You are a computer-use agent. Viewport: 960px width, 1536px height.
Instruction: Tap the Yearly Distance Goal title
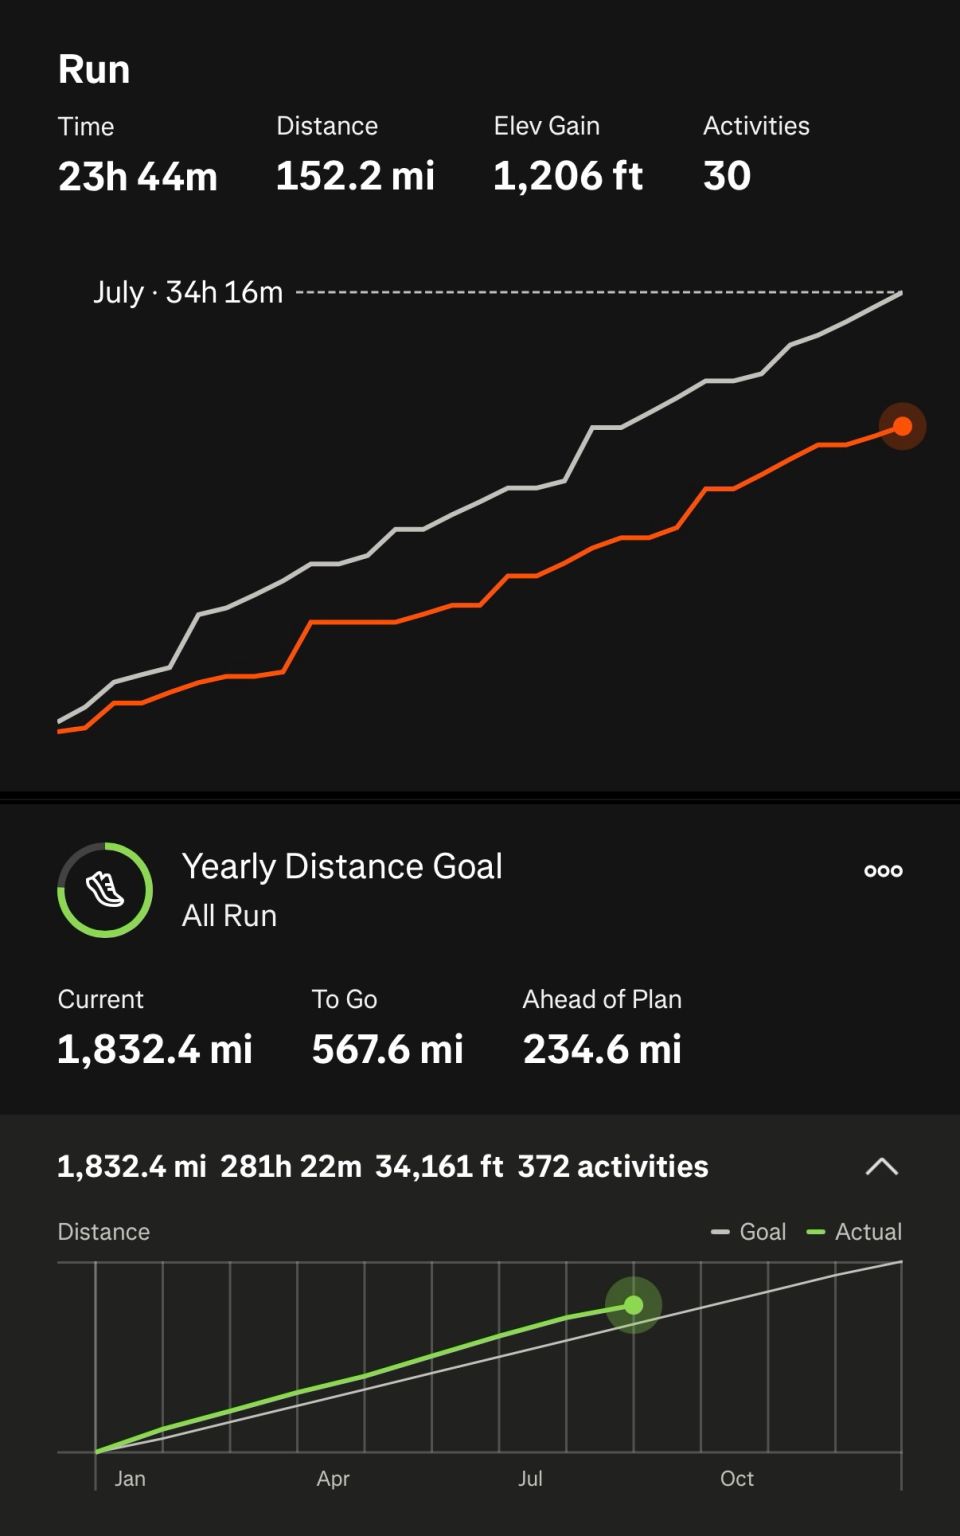(x=341, y=866)
